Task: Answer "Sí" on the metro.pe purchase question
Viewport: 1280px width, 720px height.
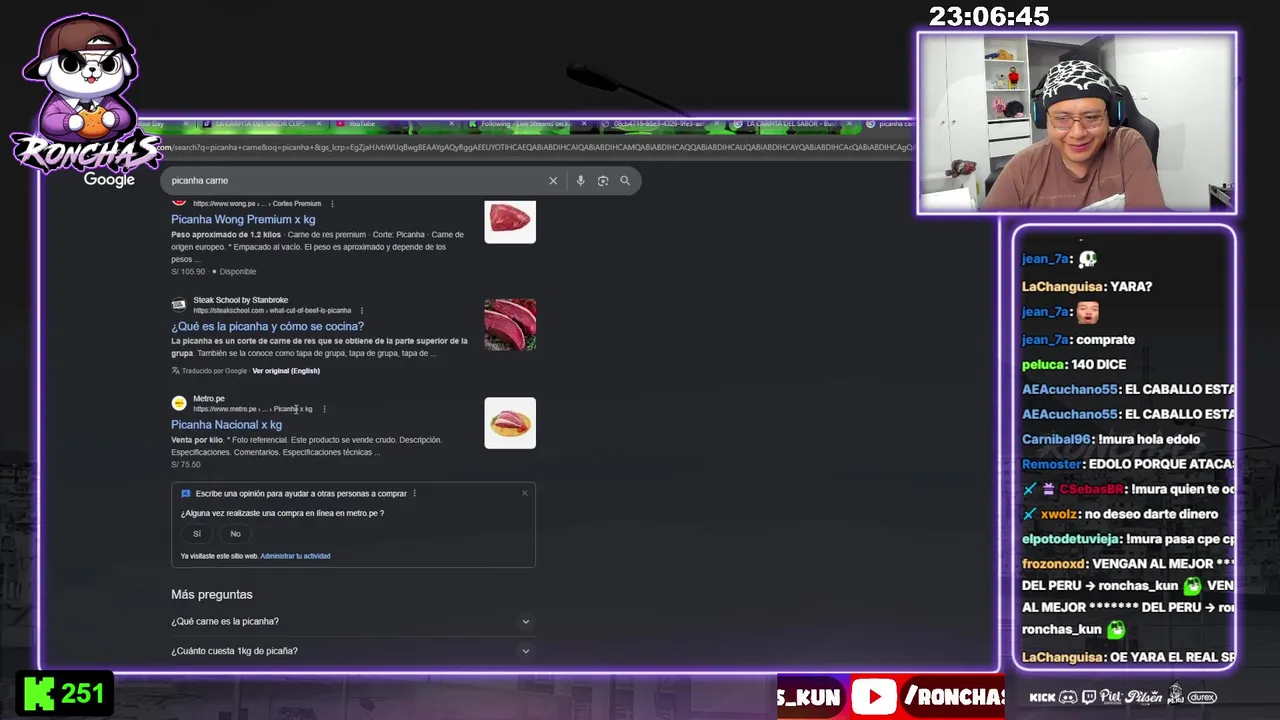Action: point(197,534)
